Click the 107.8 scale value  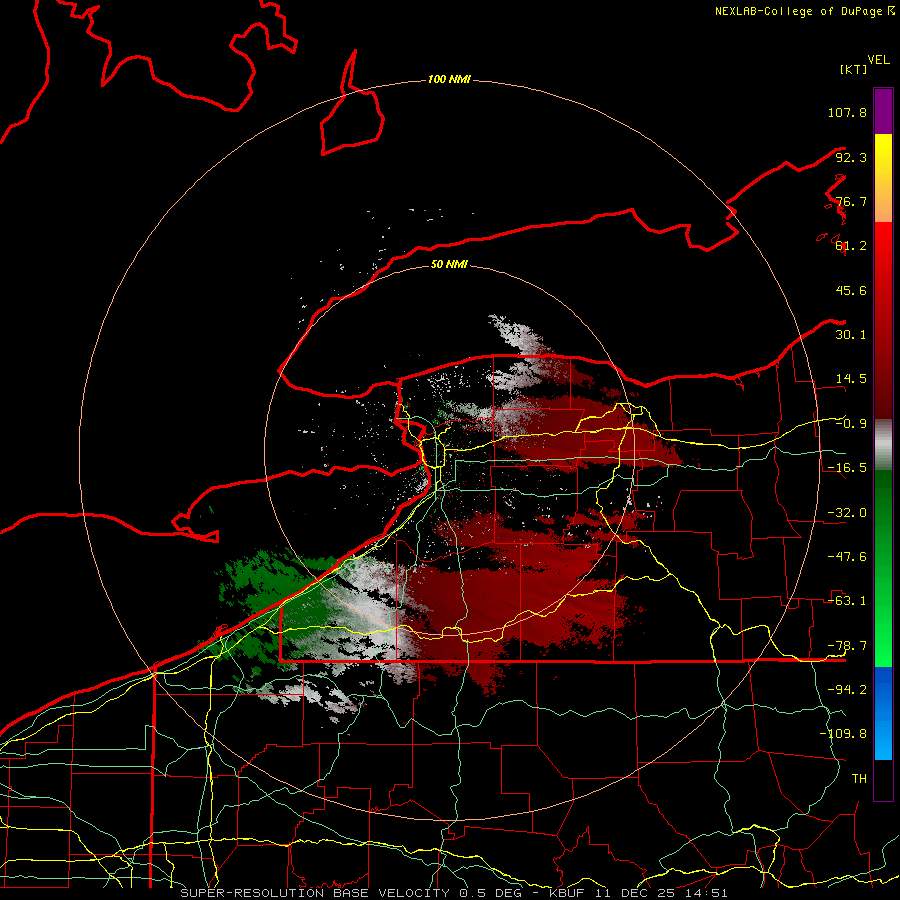click(847, 112)
